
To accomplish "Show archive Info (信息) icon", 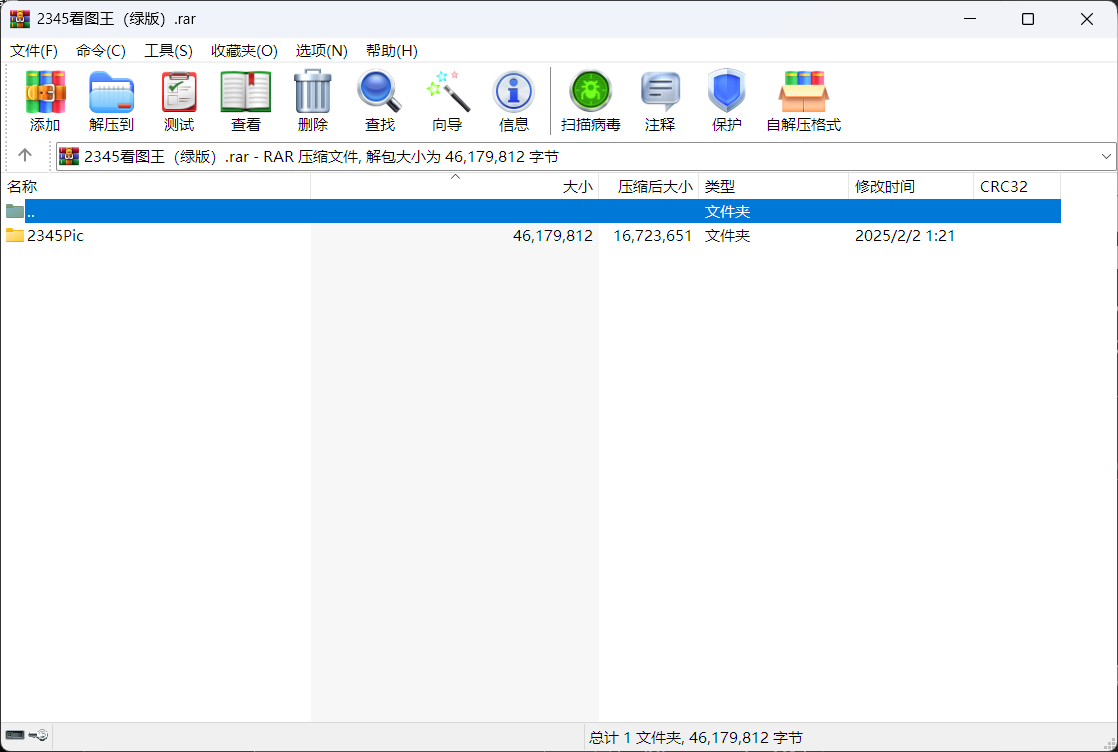I will tap(514, 93).
